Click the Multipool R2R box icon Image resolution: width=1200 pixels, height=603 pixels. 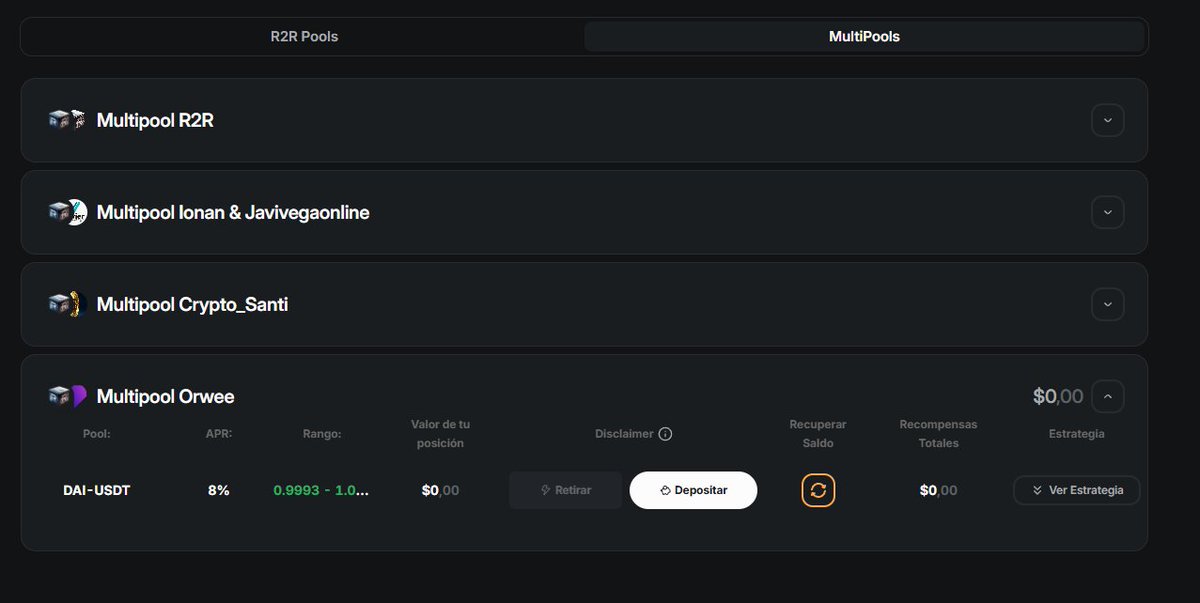click(x=59, y=120)
